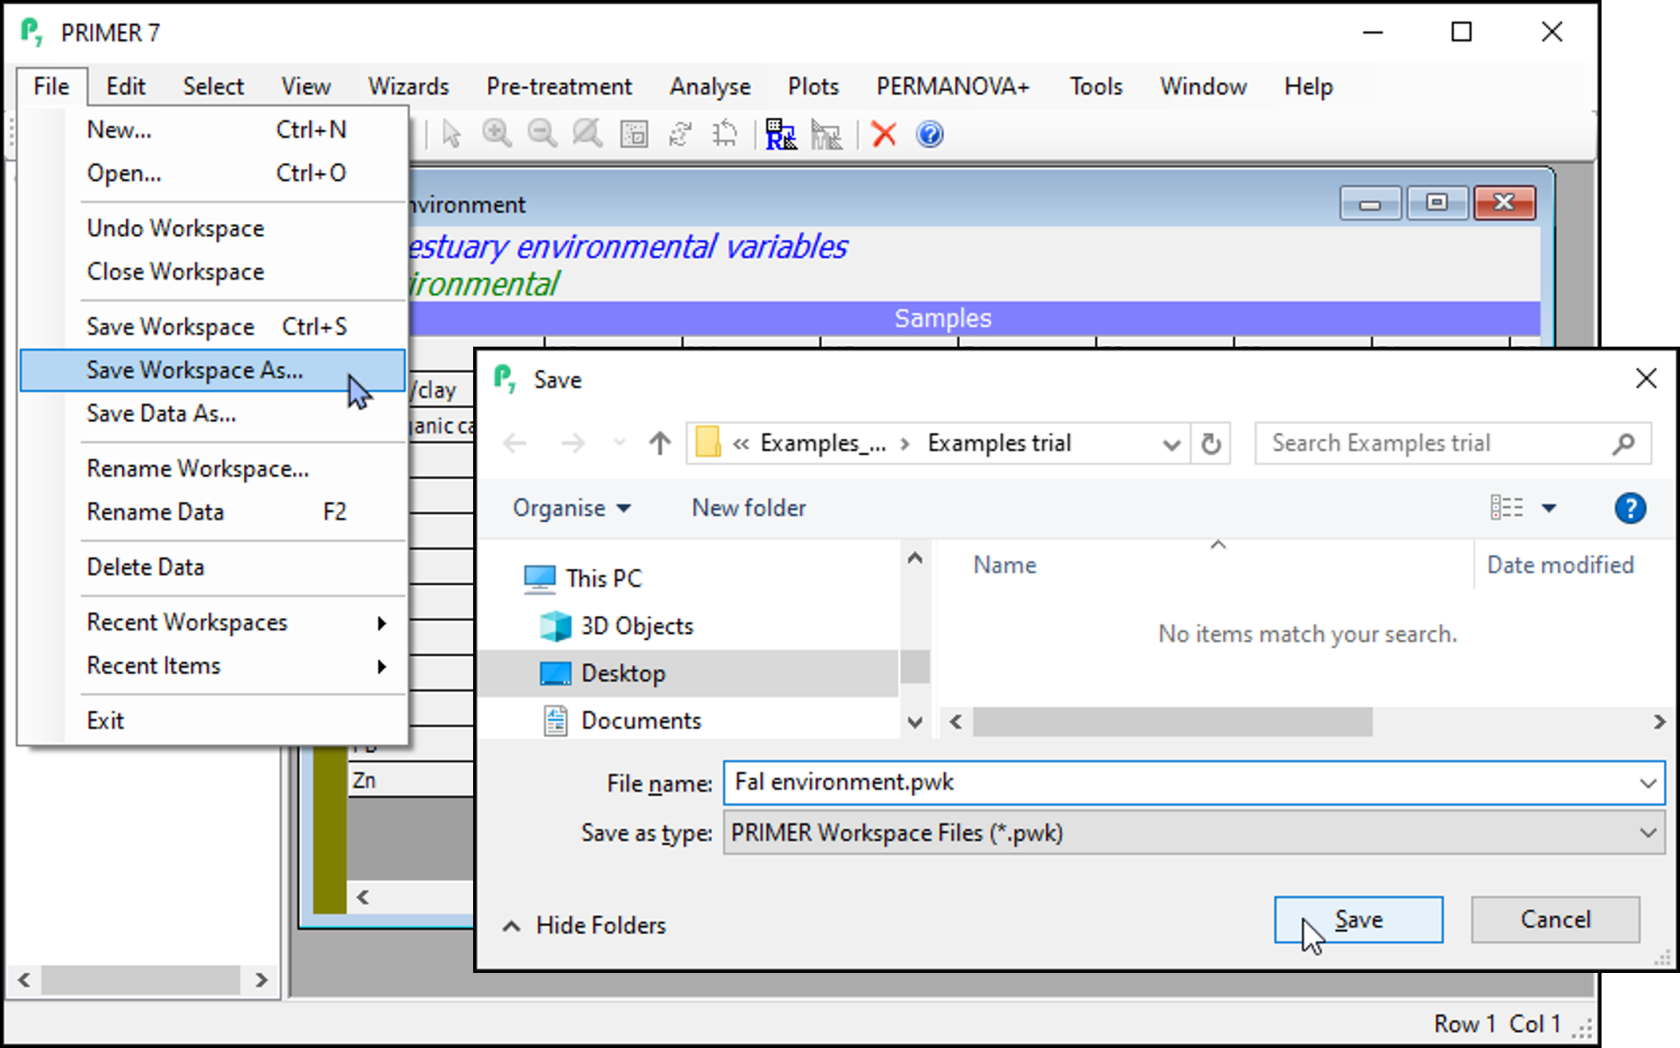Viewport: 1680px width, 1048px height.
Task: Click the Name column header
Action: click(1005, 565)
